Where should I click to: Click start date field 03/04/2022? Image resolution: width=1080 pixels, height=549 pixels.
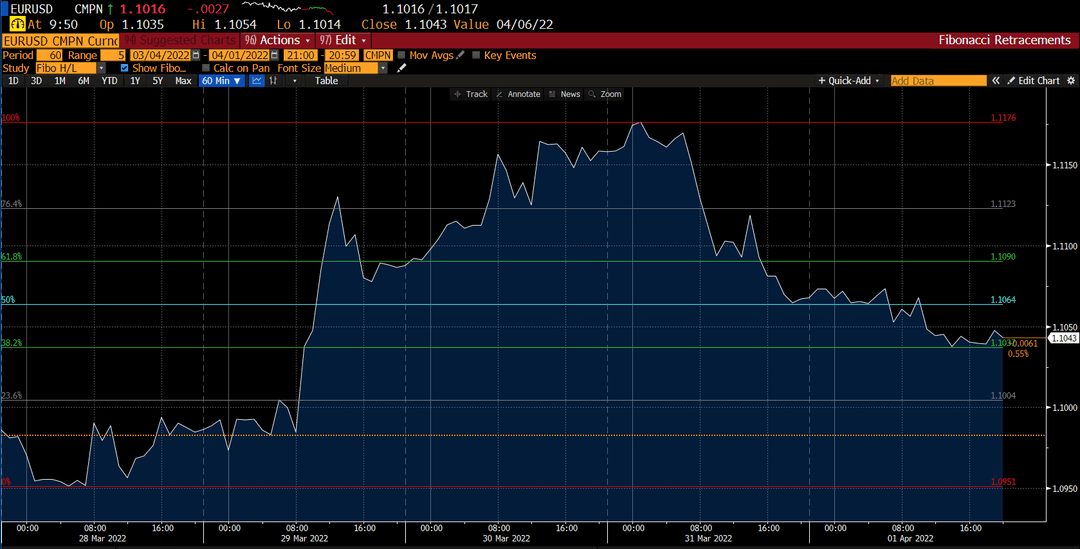coord(161,55)
